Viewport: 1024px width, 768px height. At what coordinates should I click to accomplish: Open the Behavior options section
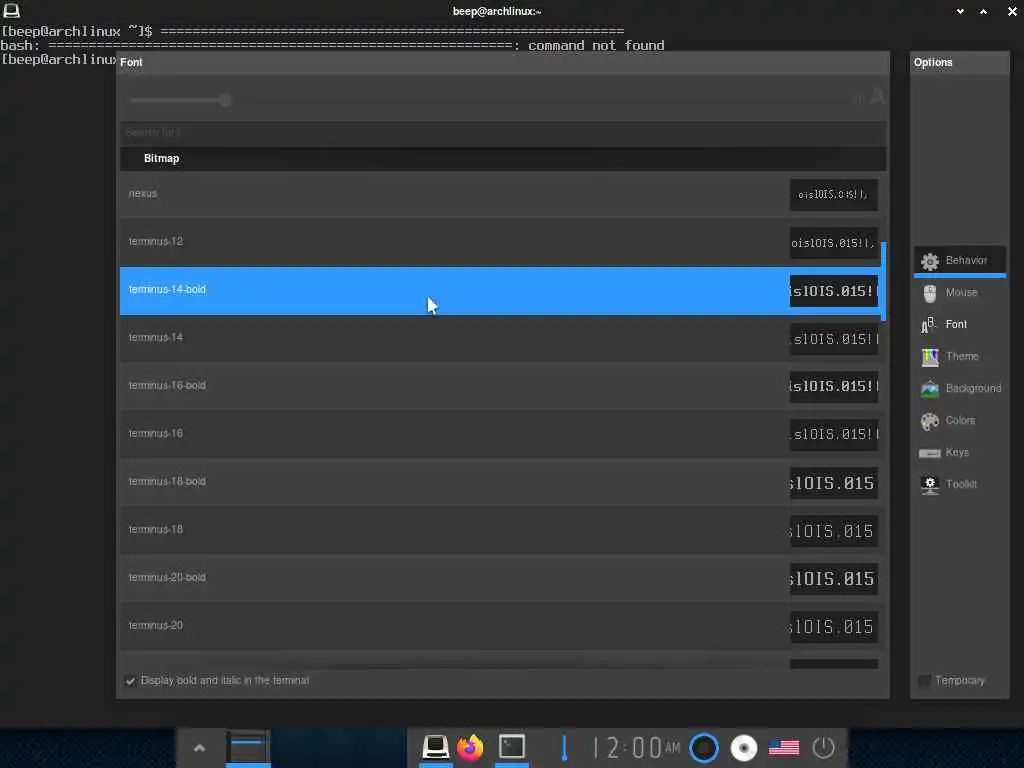pyautogui.click(x=959, y=261)
